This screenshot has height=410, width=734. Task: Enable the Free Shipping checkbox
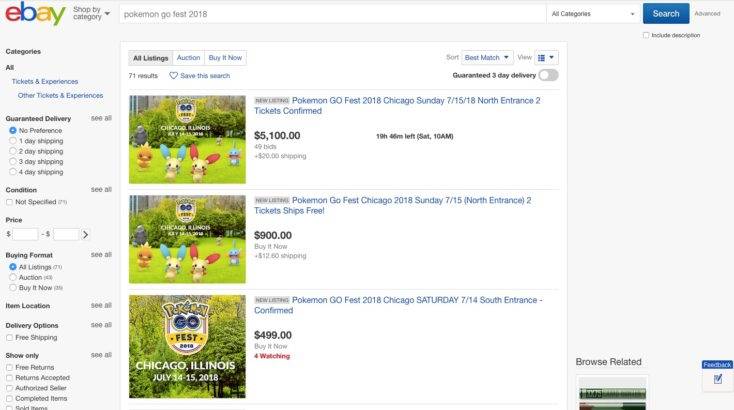pyautogui.click(x=9, y=337)
